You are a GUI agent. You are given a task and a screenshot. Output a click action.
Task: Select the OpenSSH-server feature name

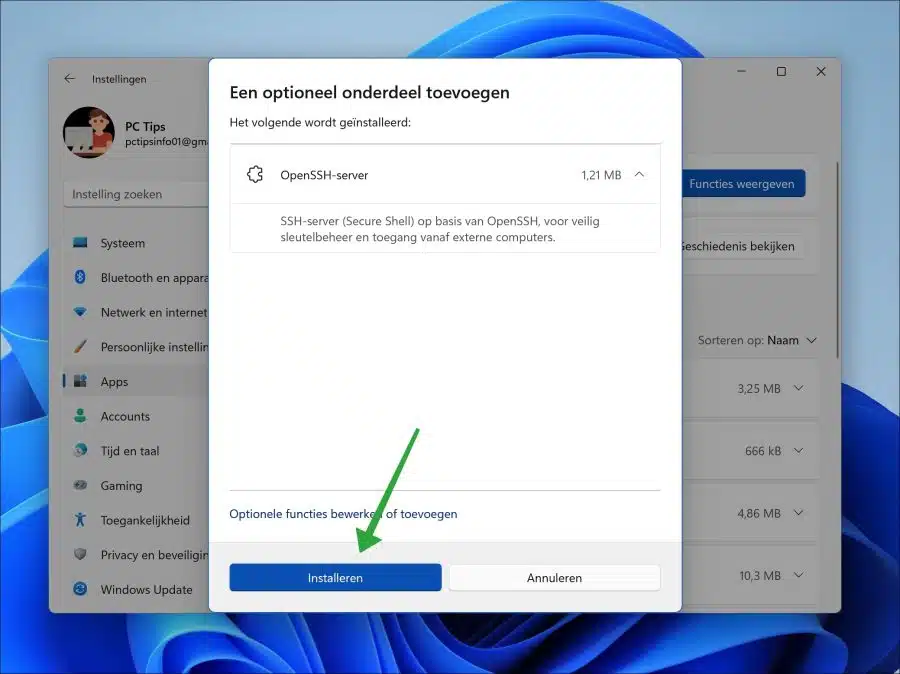point(324,175)
